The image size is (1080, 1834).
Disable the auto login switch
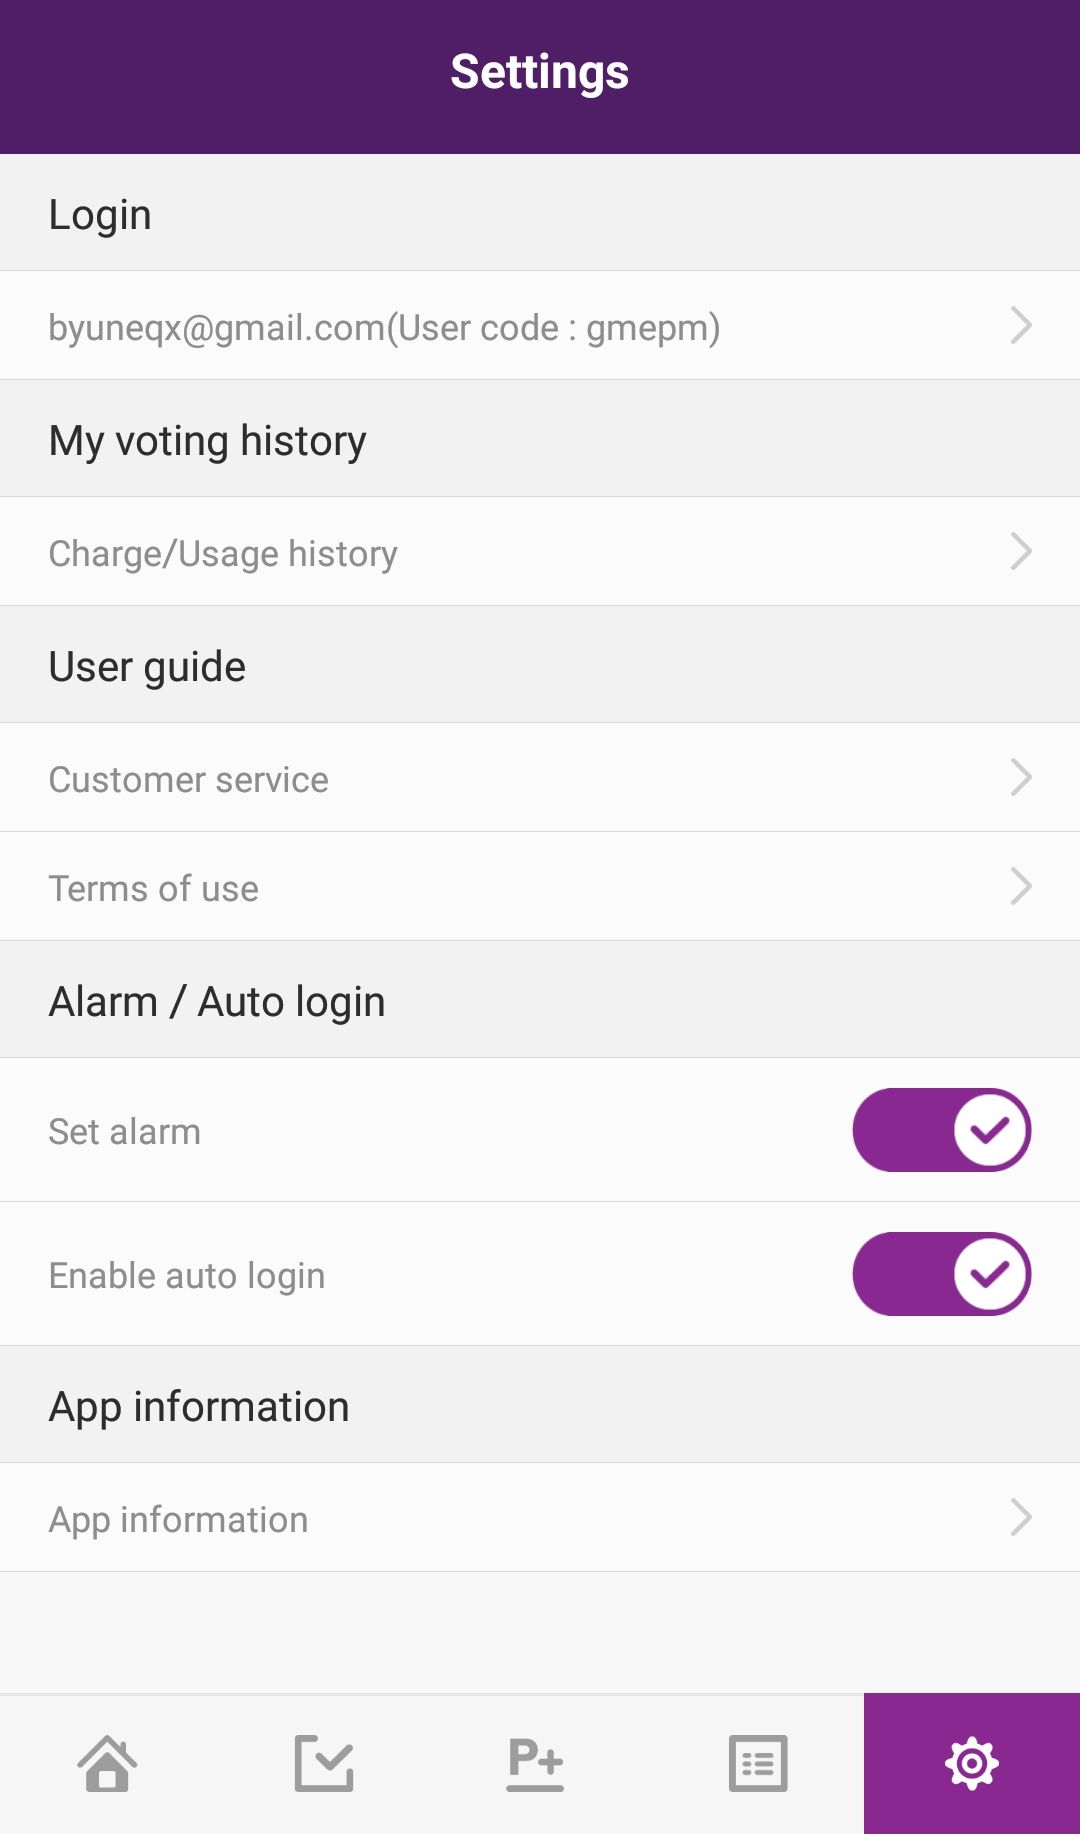[941, 1274]
